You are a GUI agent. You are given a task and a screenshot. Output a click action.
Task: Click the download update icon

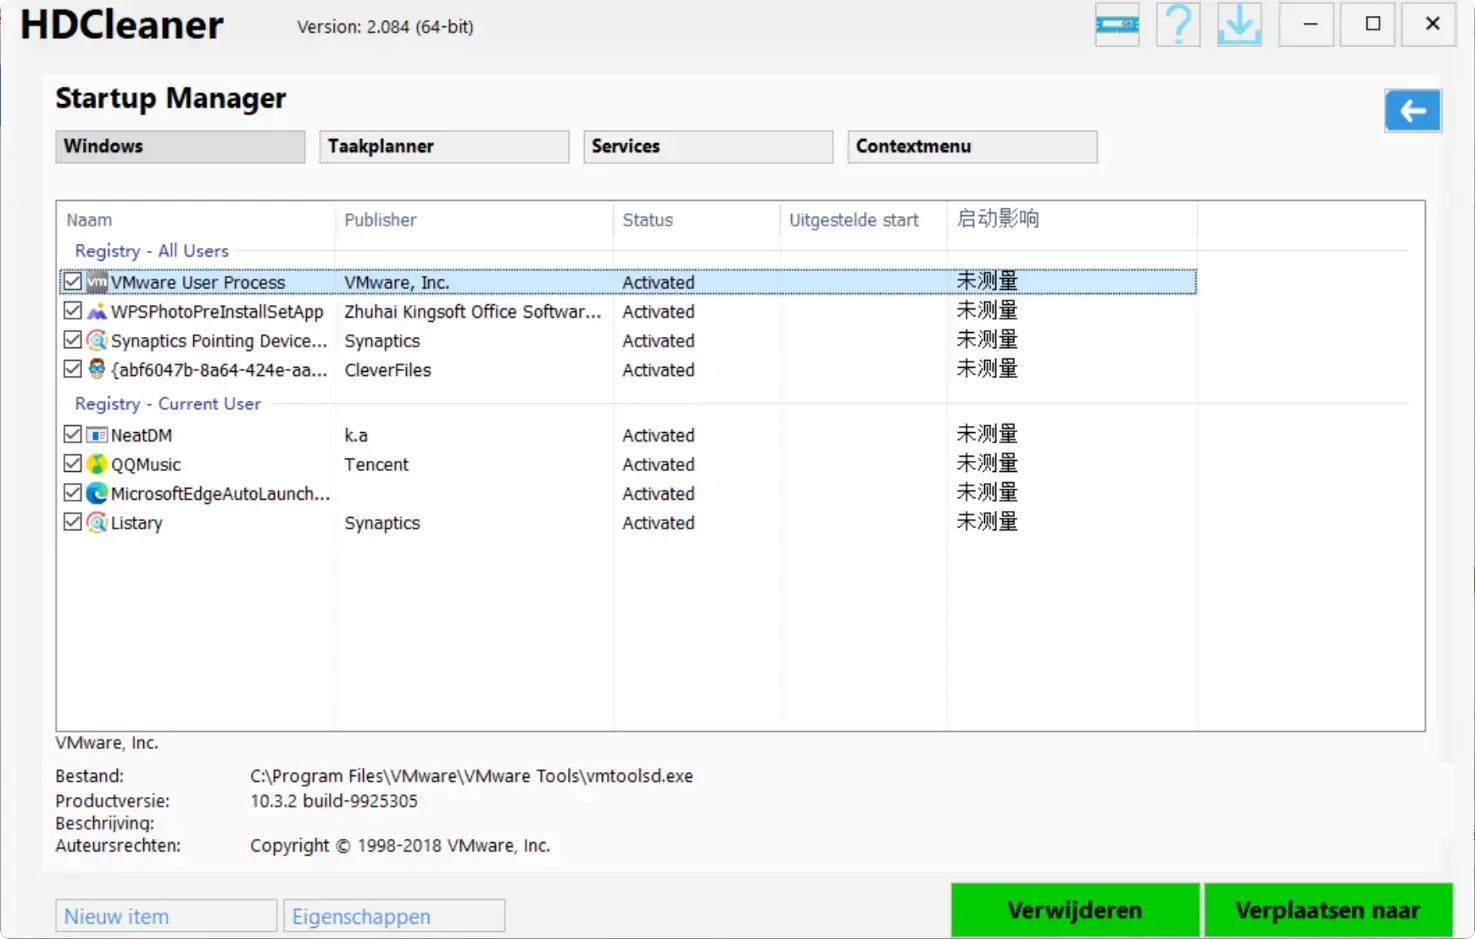click(x=1239, y=24)
